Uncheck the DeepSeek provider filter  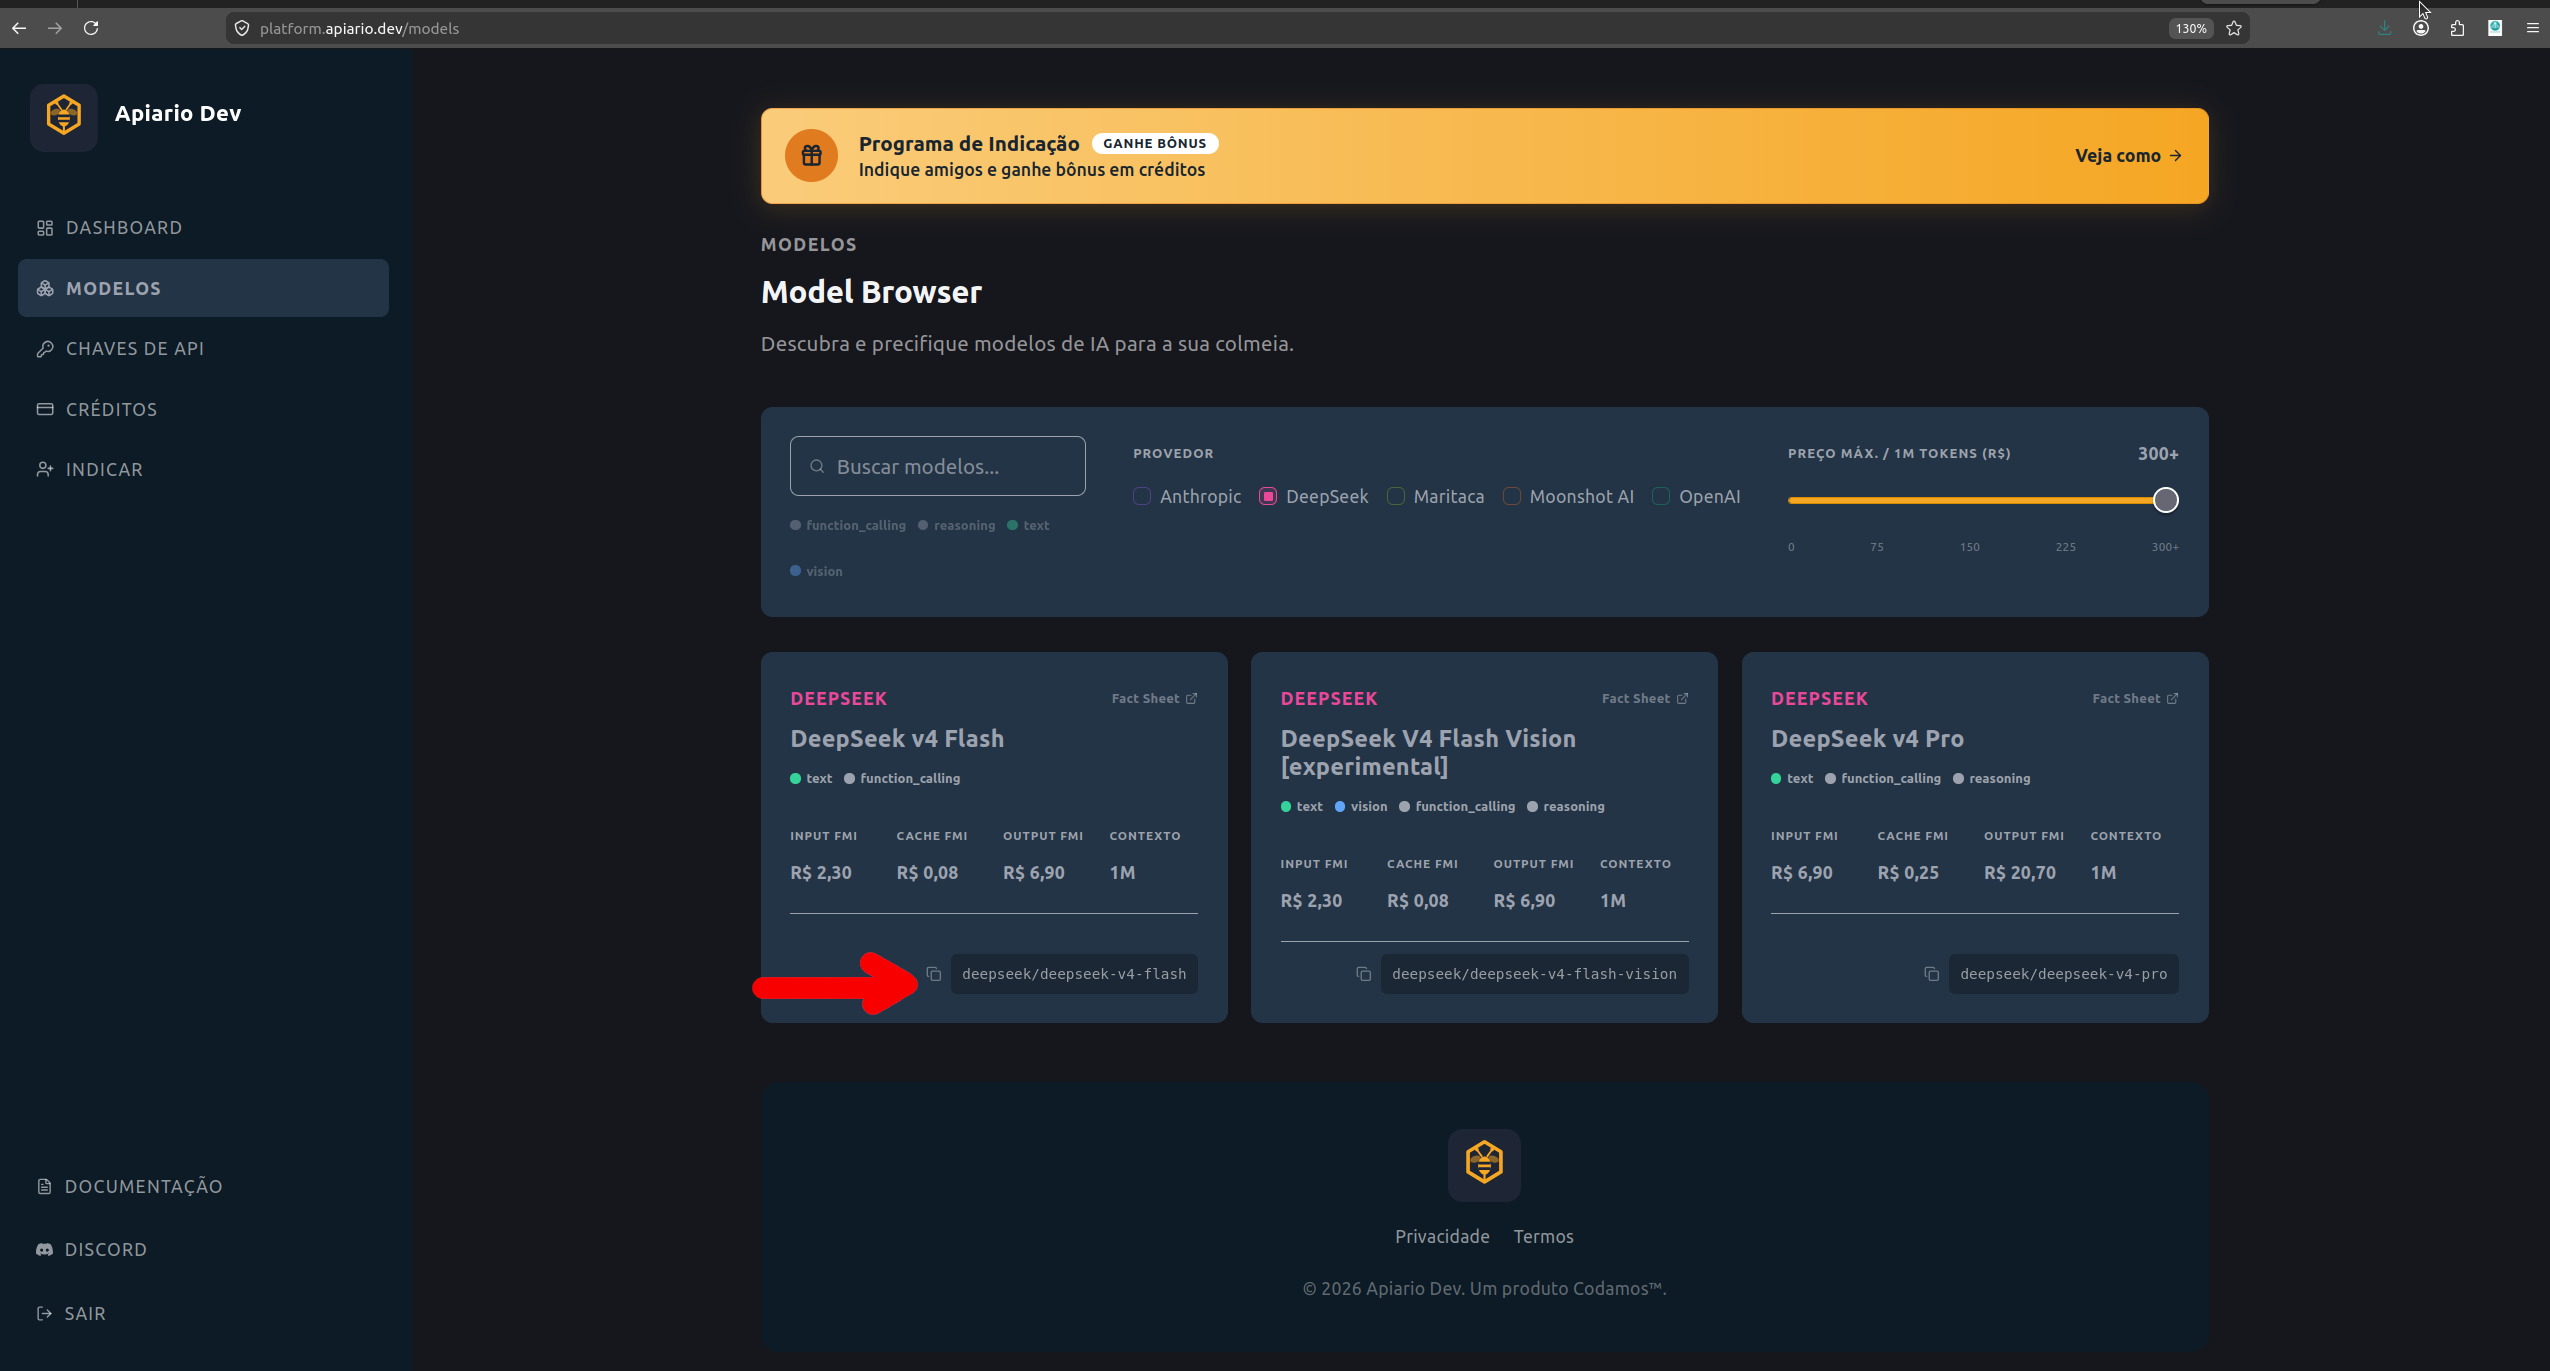click(x=1268, y=496)
